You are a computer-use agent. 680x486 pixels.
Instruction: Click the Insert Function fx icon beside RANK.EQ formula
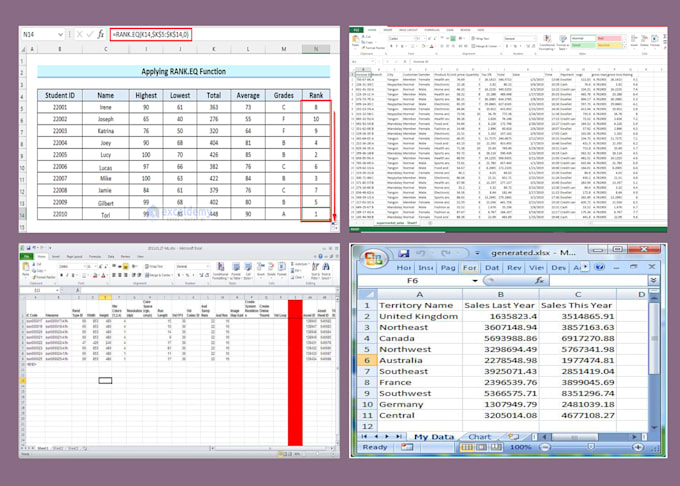click(100, 34)
